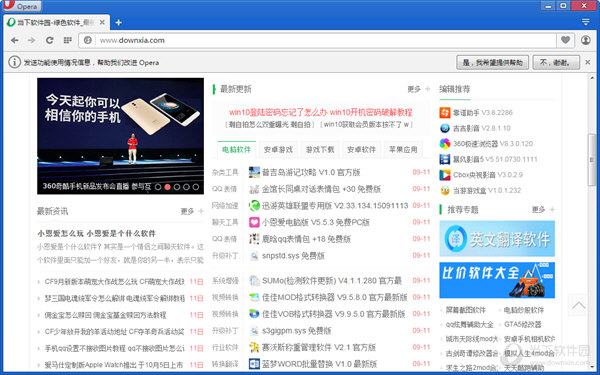Viewport: 600px width, 375px height.
Task: Expand 更多 in 最新资讯 section
Action: coord(192,211)
